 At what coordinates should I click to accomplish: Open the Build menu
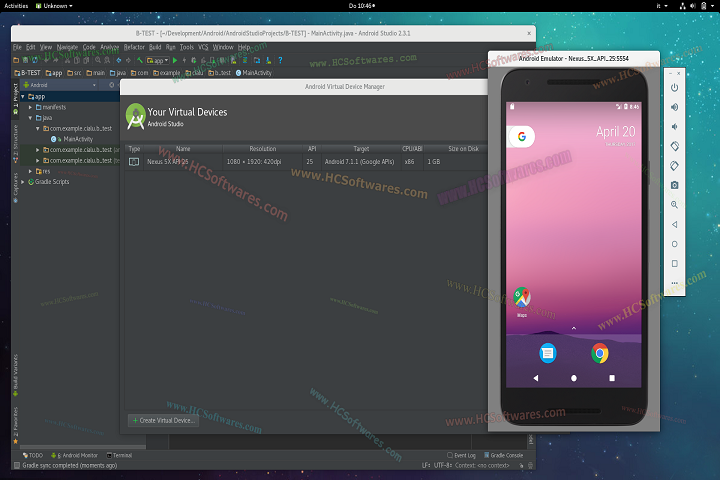[x=155, y=47]
